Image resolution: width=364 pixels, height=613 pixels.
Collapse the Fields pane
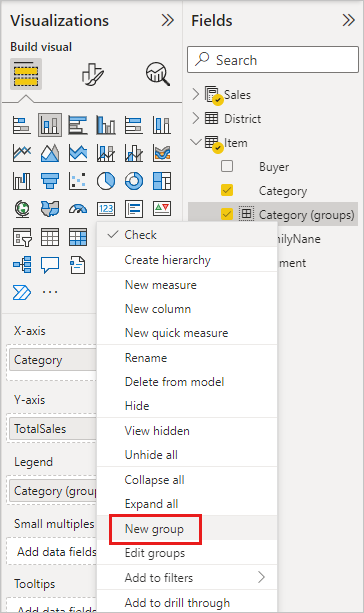coord(349,20)
